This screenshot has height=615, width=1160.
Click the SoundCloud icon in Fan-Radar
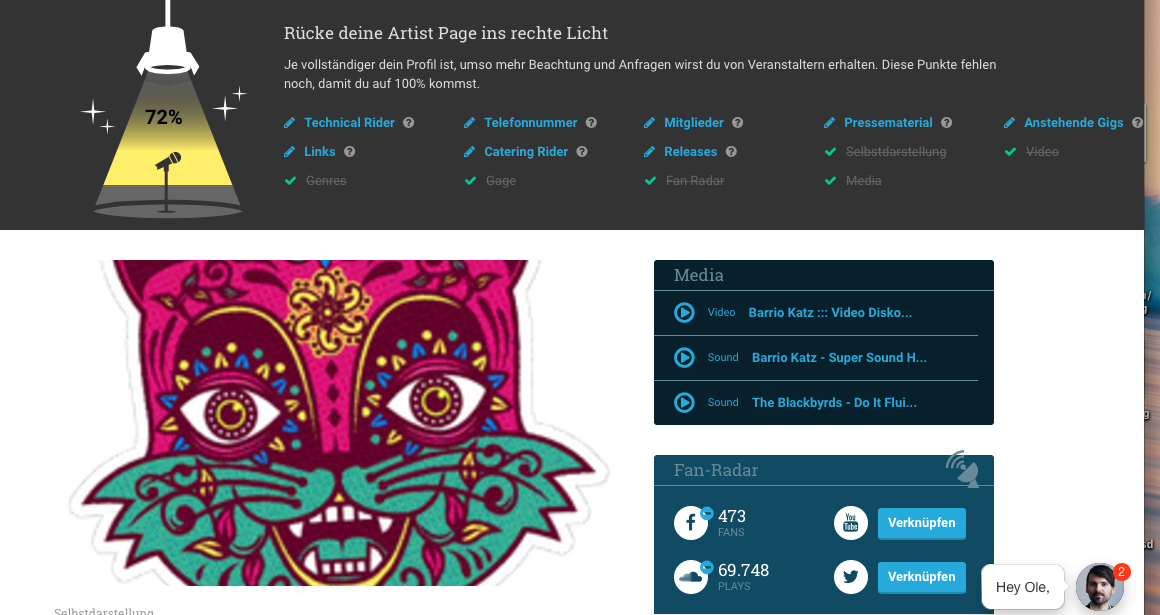691,576
